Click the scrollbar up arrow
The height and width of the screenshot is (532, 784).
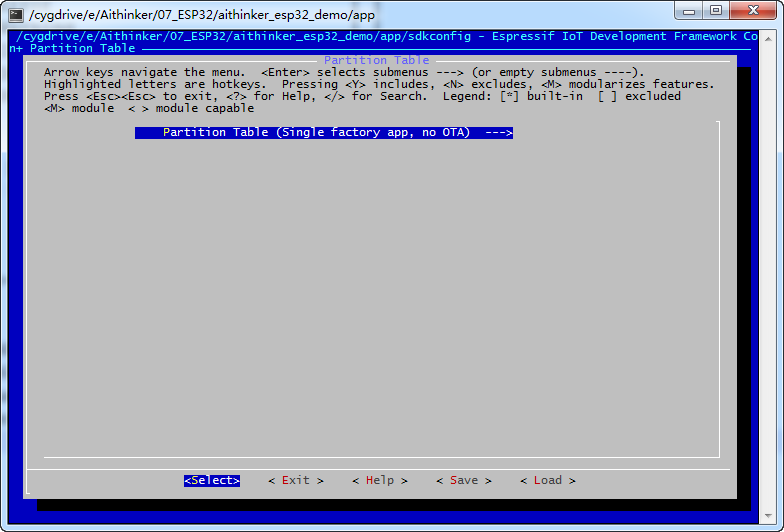[x=768, y=38]
